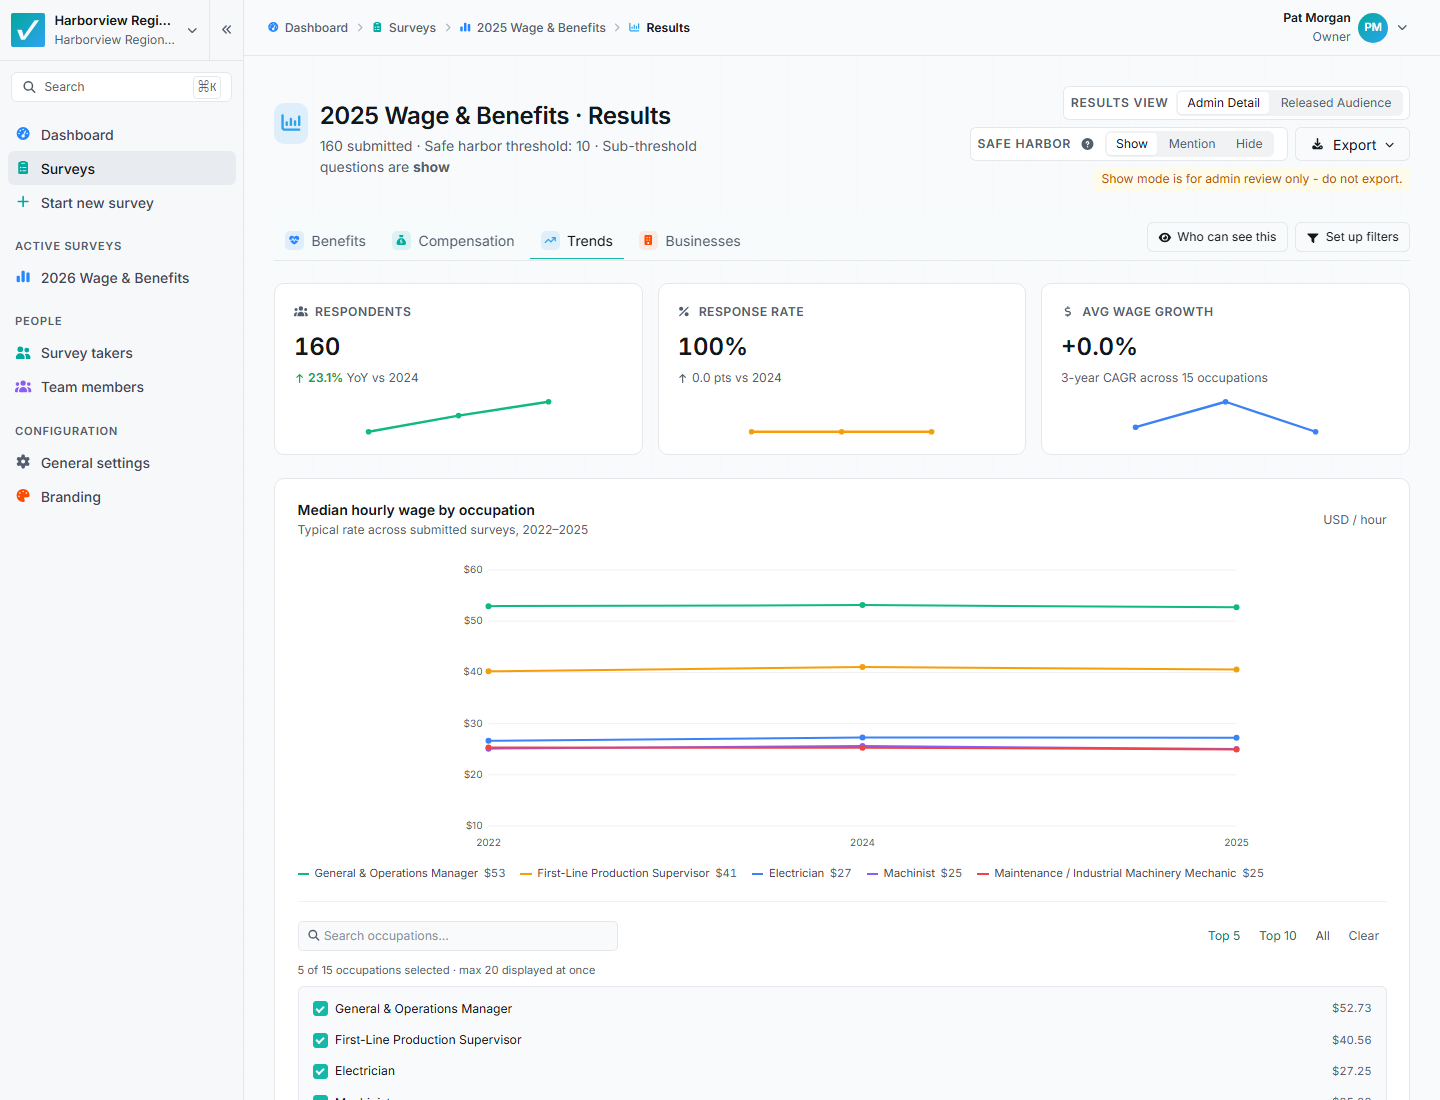Click the Survey takers people icon

23,353
